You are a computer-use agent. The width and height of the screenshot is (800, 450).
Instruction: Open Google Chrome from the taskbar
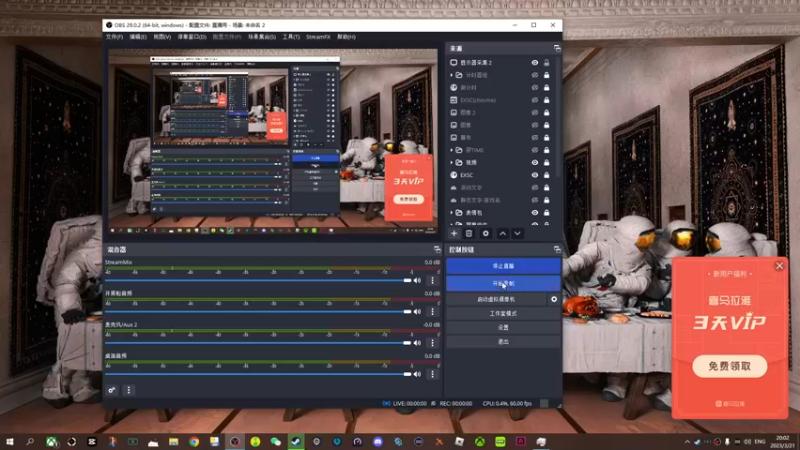click(194, 442)
